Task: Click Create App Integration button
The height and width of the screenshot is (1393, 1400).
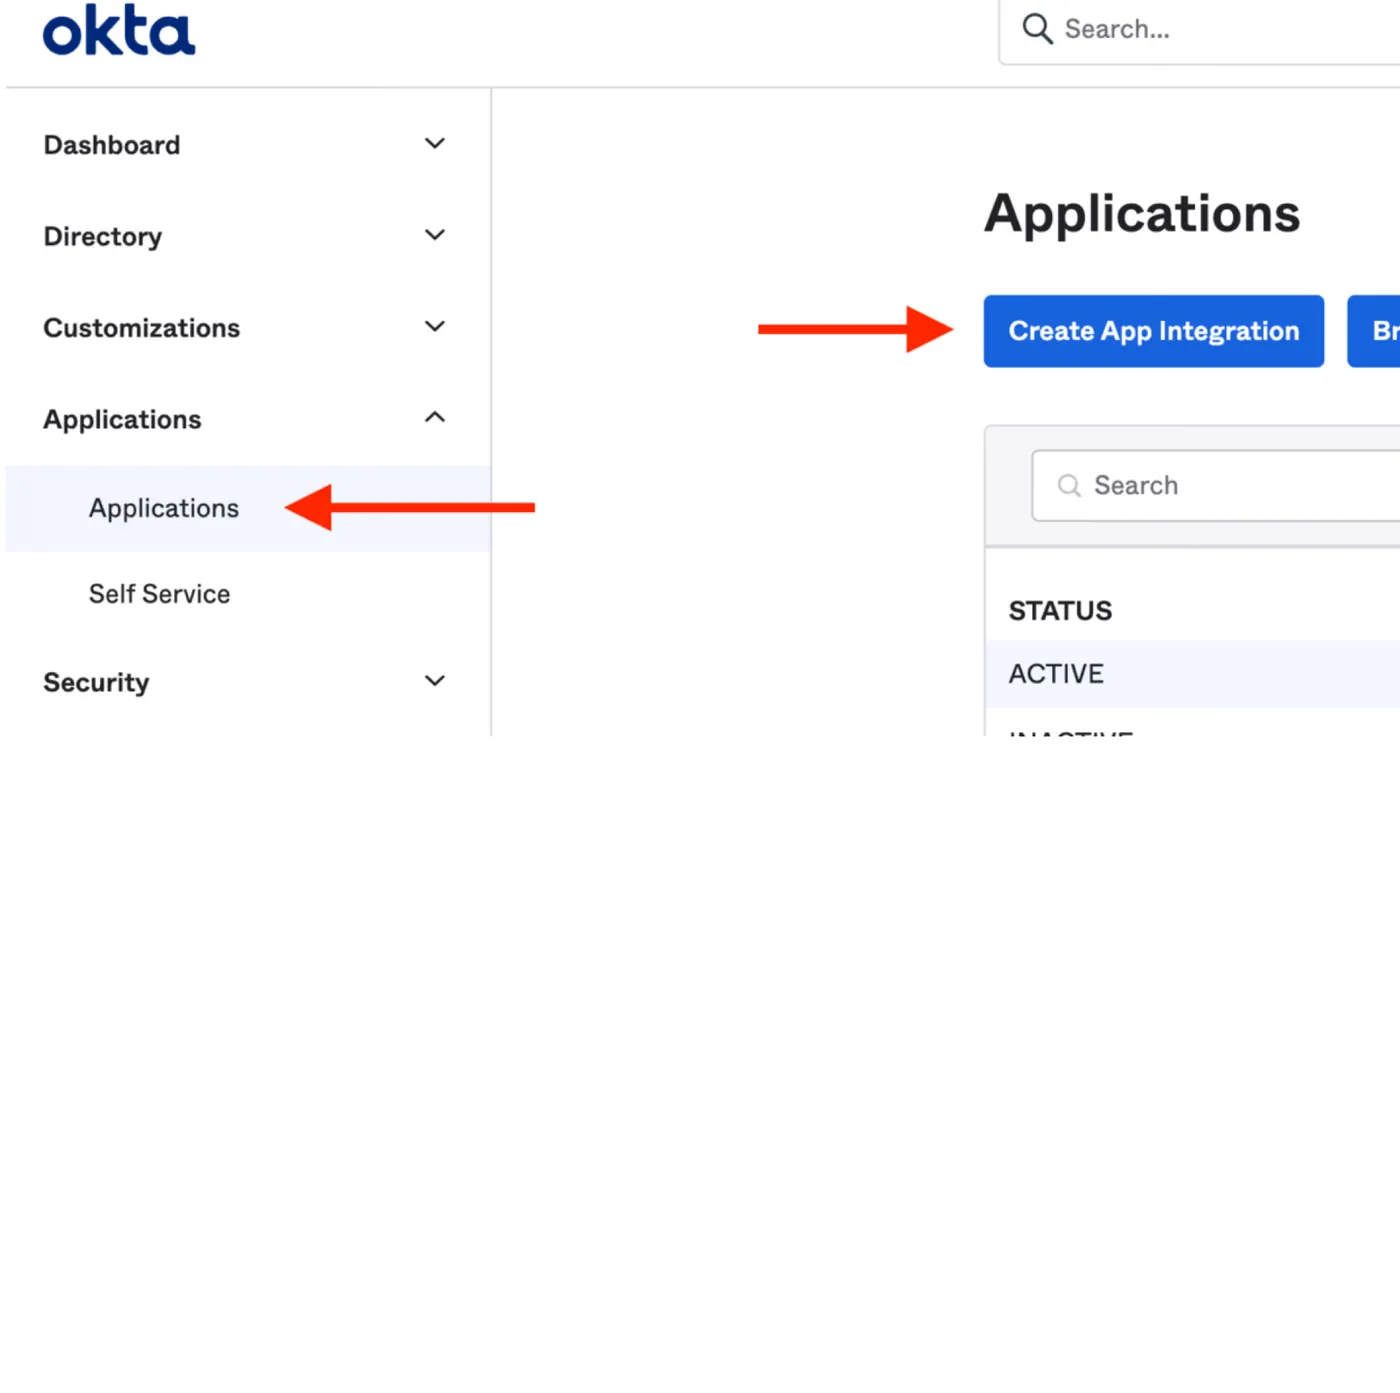Action: click(1153, 331)
